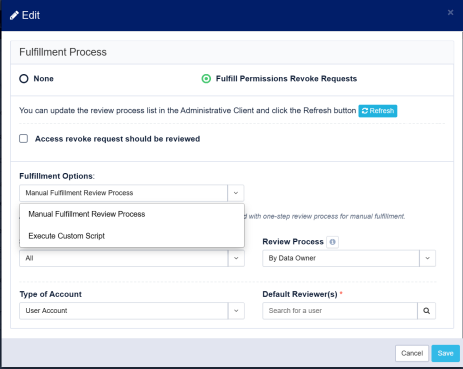Enable Access revoke request should be reviewed
This screenshot has height=369, width=463.
tap(24, 139)
